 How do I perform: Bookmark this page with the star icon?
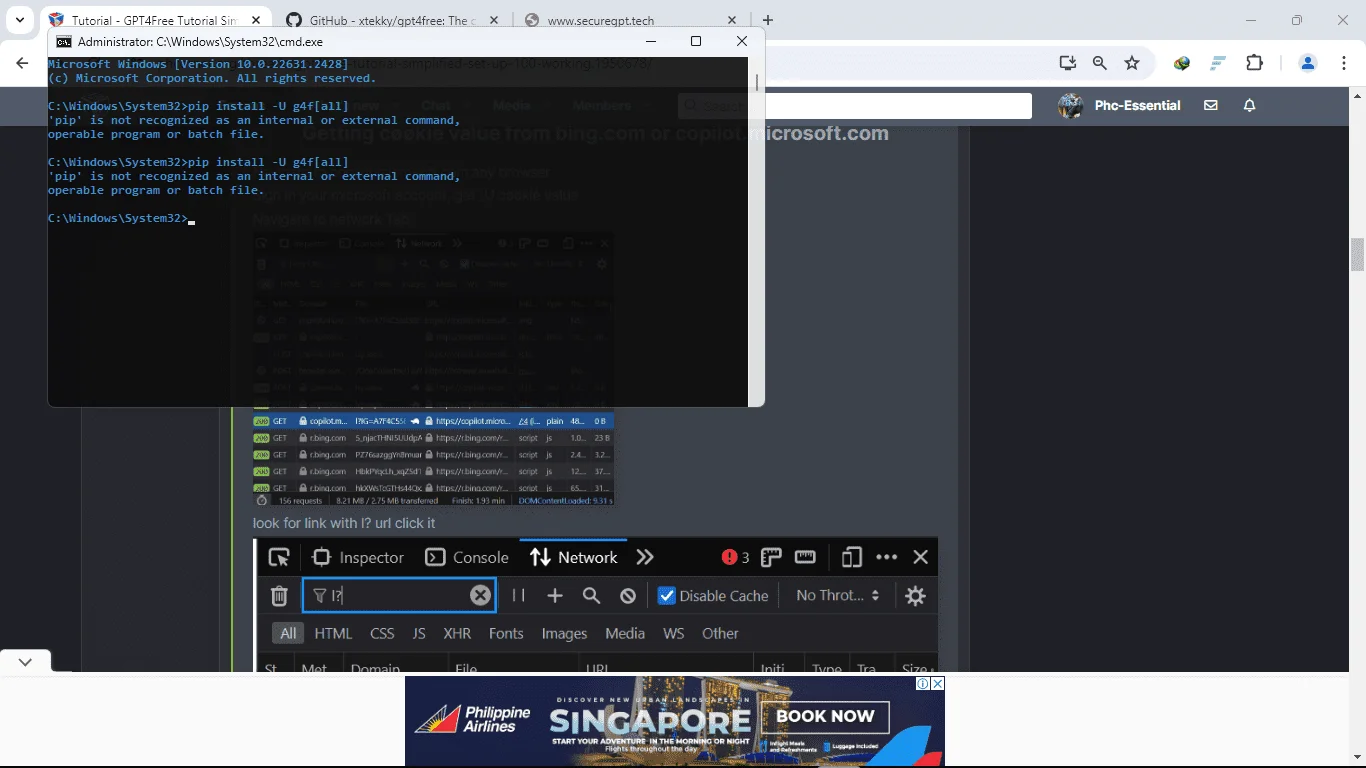tap(1132, 63)
